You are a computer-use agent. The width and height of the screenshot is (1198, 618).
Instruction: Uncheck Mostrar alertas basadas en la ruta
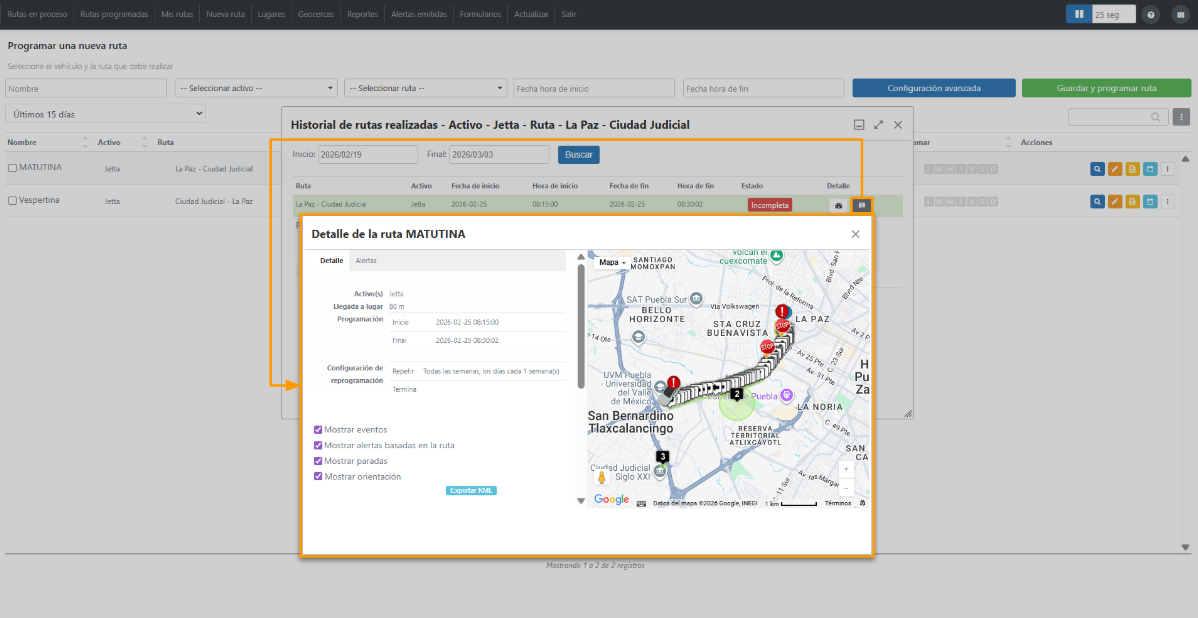pyautogui.click(x=319, y=445)
